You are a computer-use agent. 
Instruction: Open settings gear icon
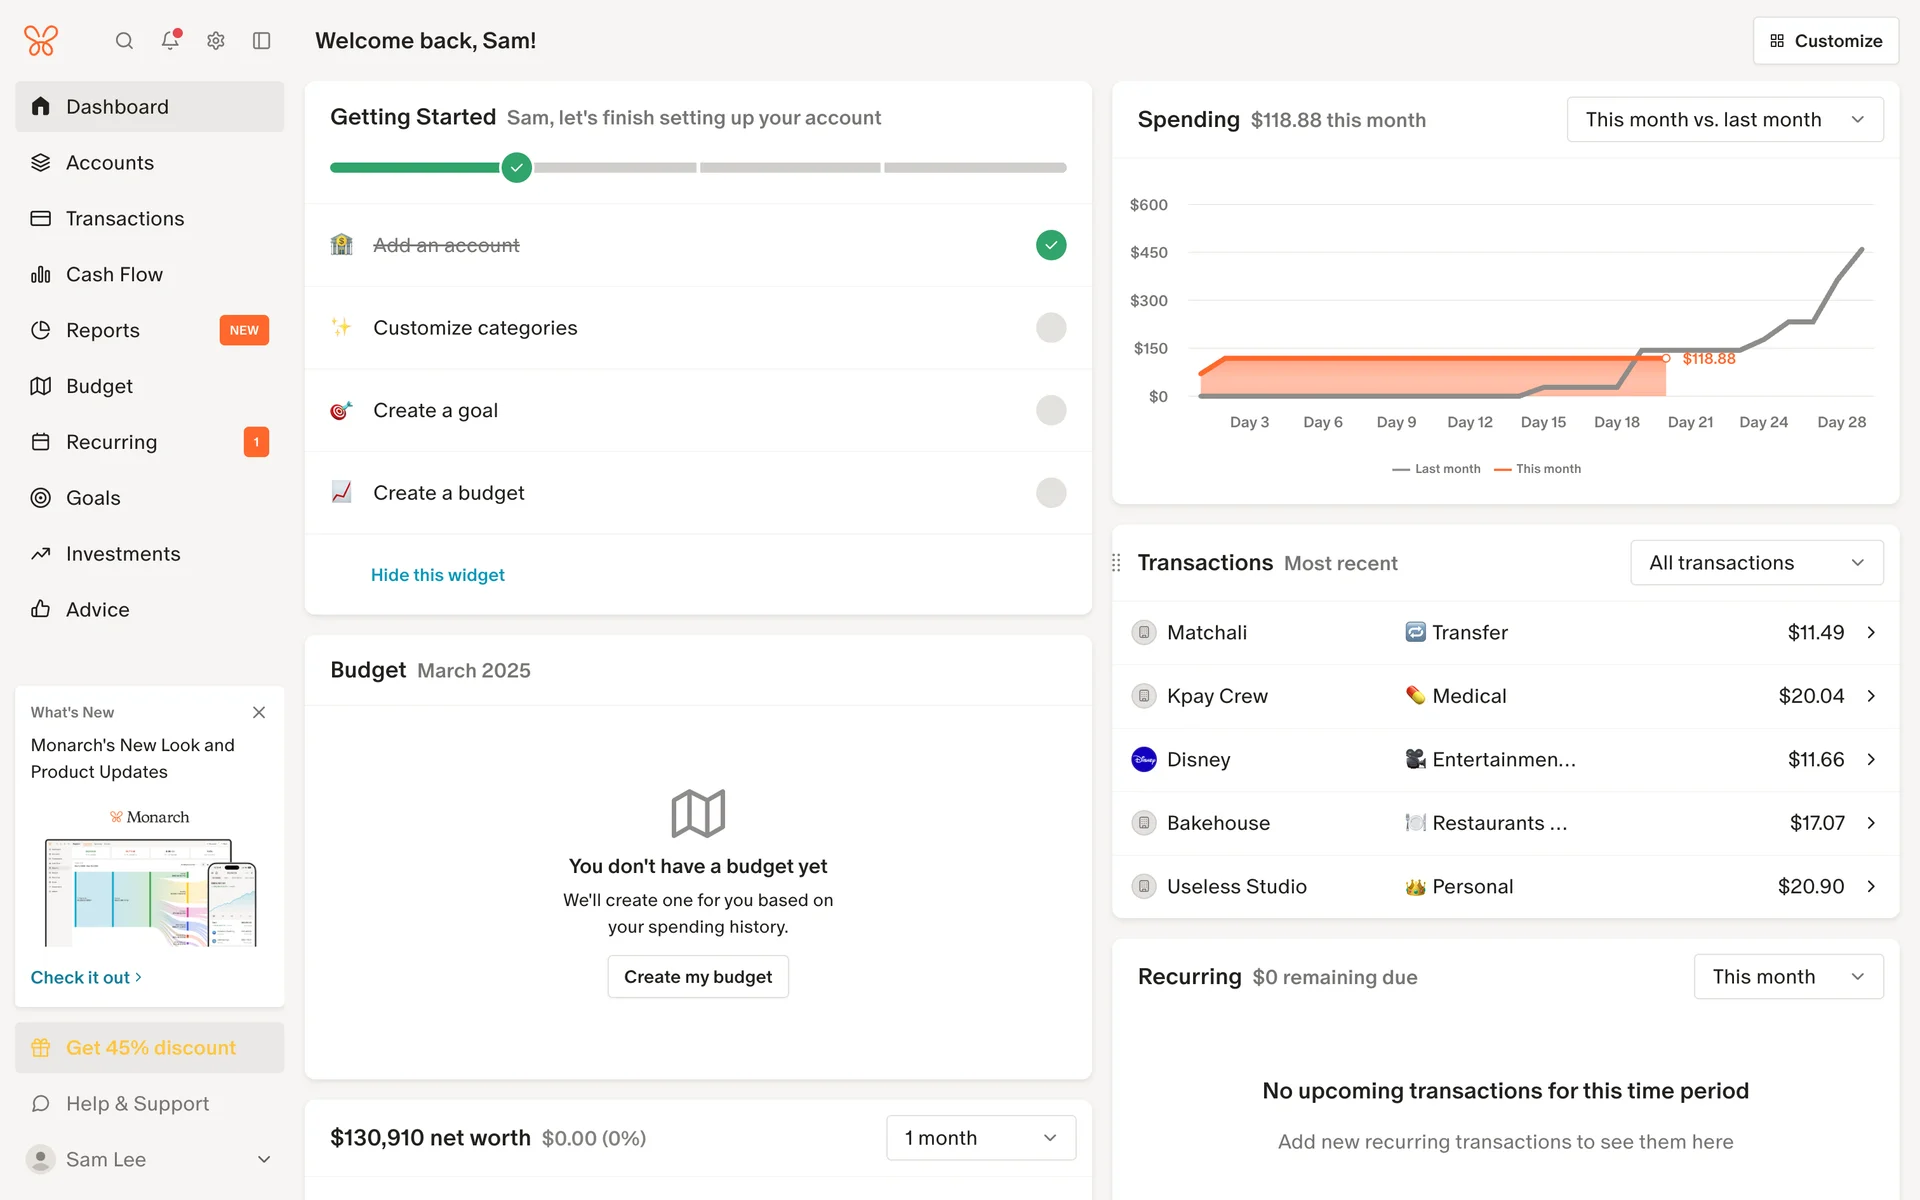(x=216, y=41)
